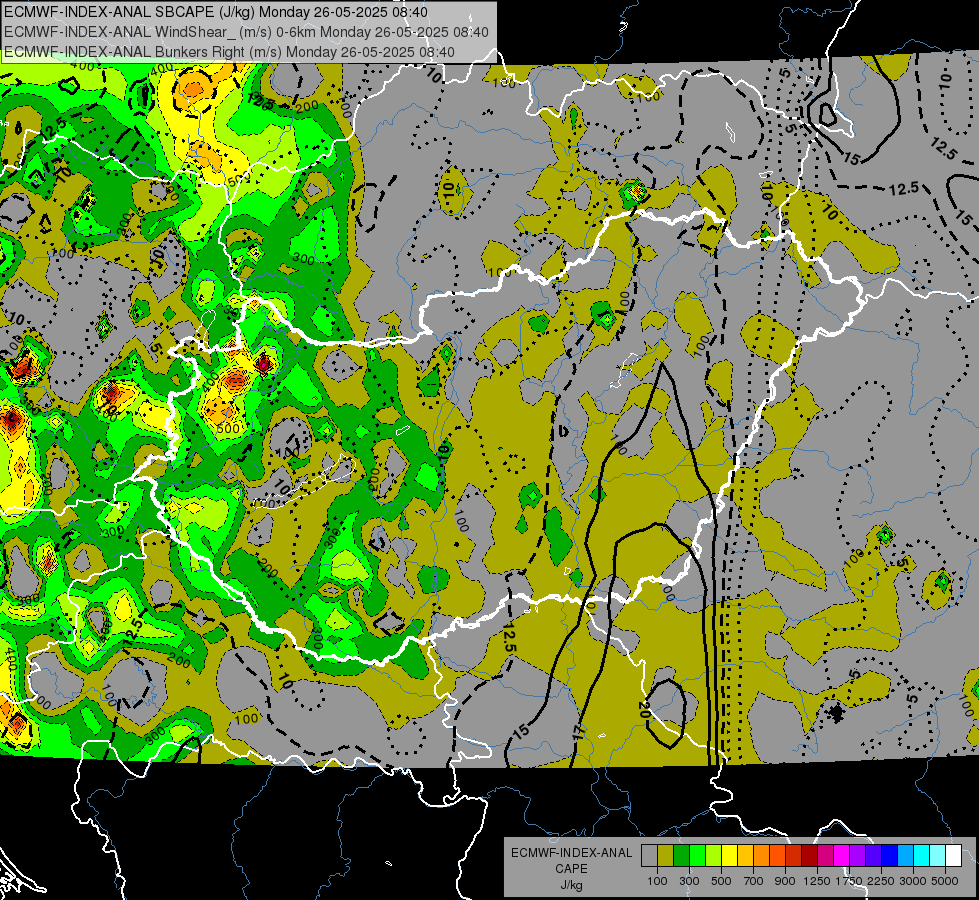Image resolution: width=979 pixels, height=900 pixels.
Task: Click the pink-magenta swatch after 1250
Action: (826, 855)
